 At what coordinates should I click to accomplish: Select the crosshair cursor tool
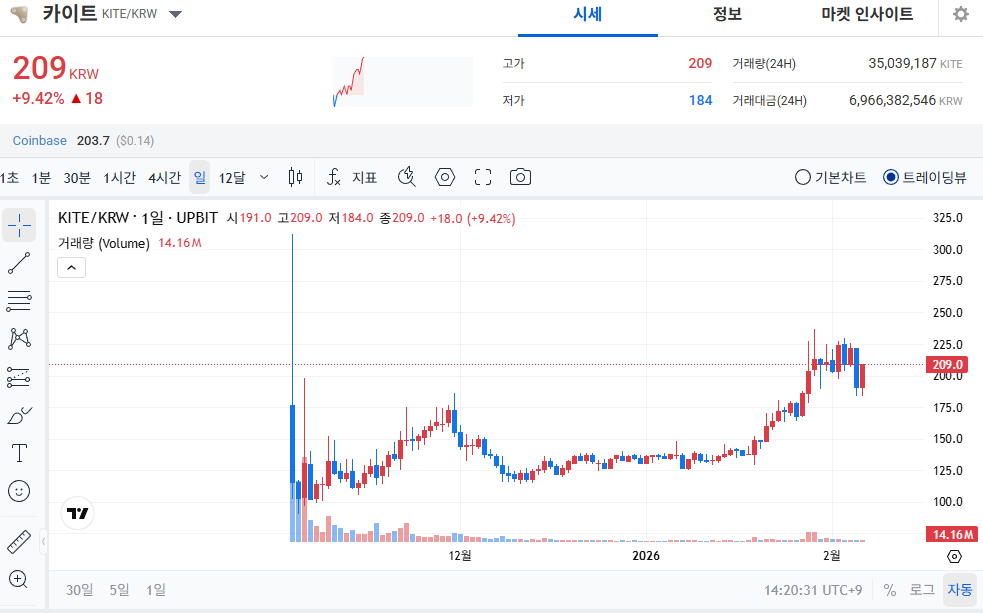pos(19,225)
